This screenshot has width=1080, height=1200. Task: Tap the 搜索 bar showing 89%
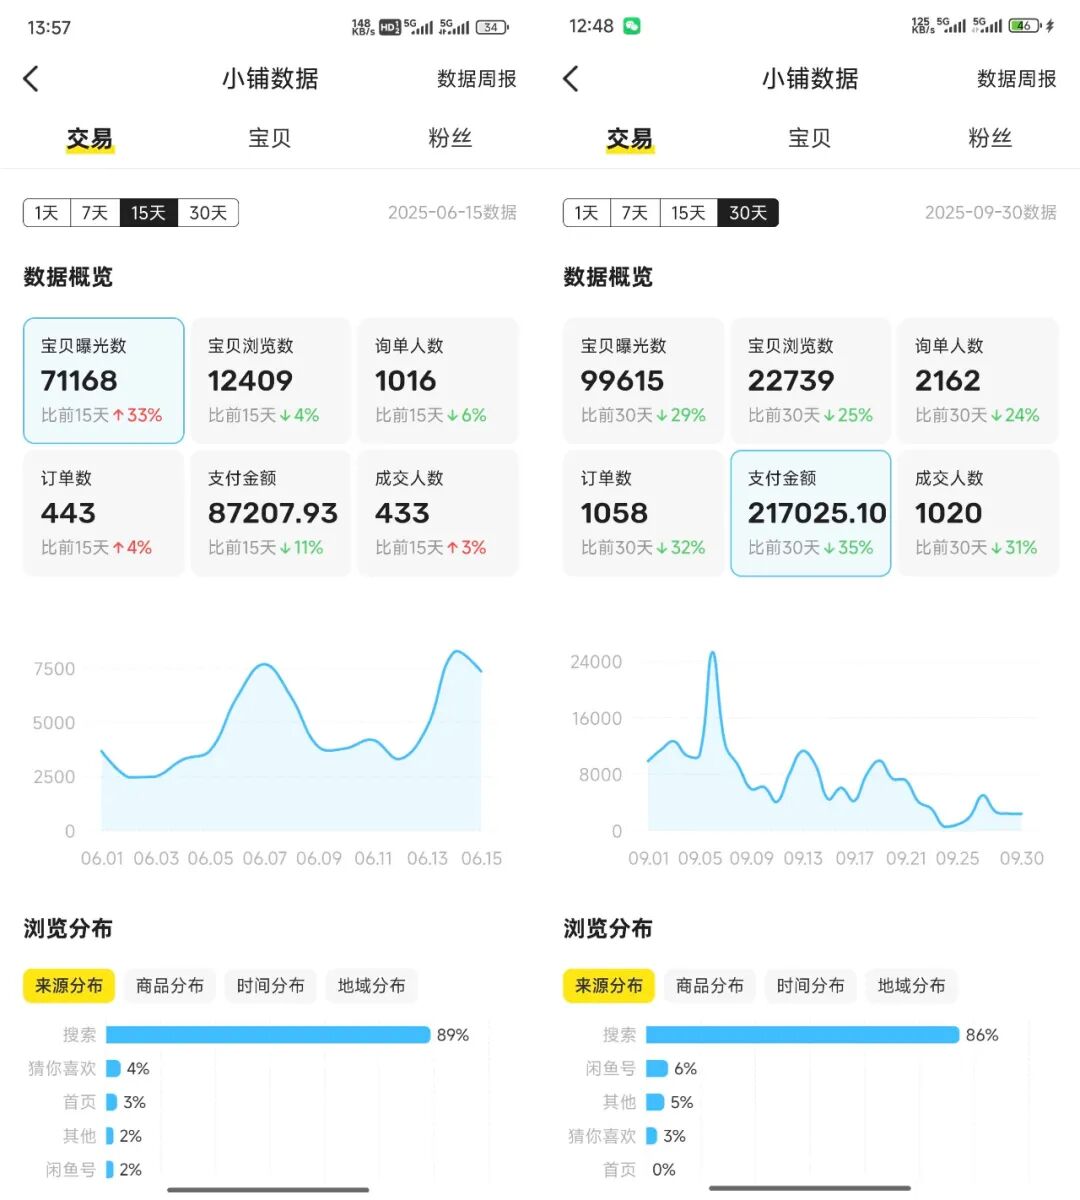[x=268, y=1035]
